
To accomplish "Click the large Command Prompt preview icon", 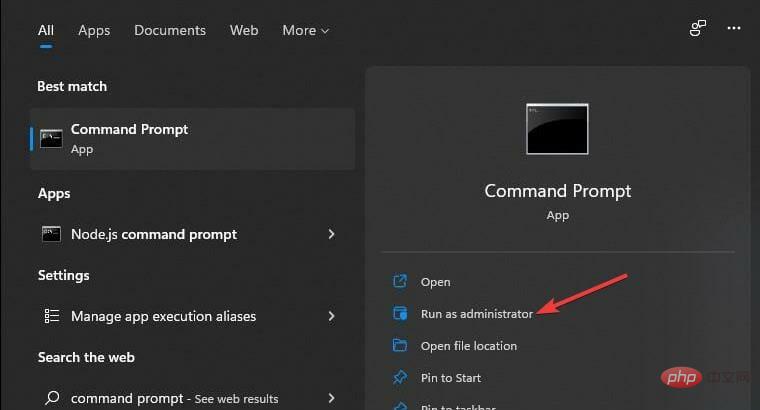I will pos(558,129).
